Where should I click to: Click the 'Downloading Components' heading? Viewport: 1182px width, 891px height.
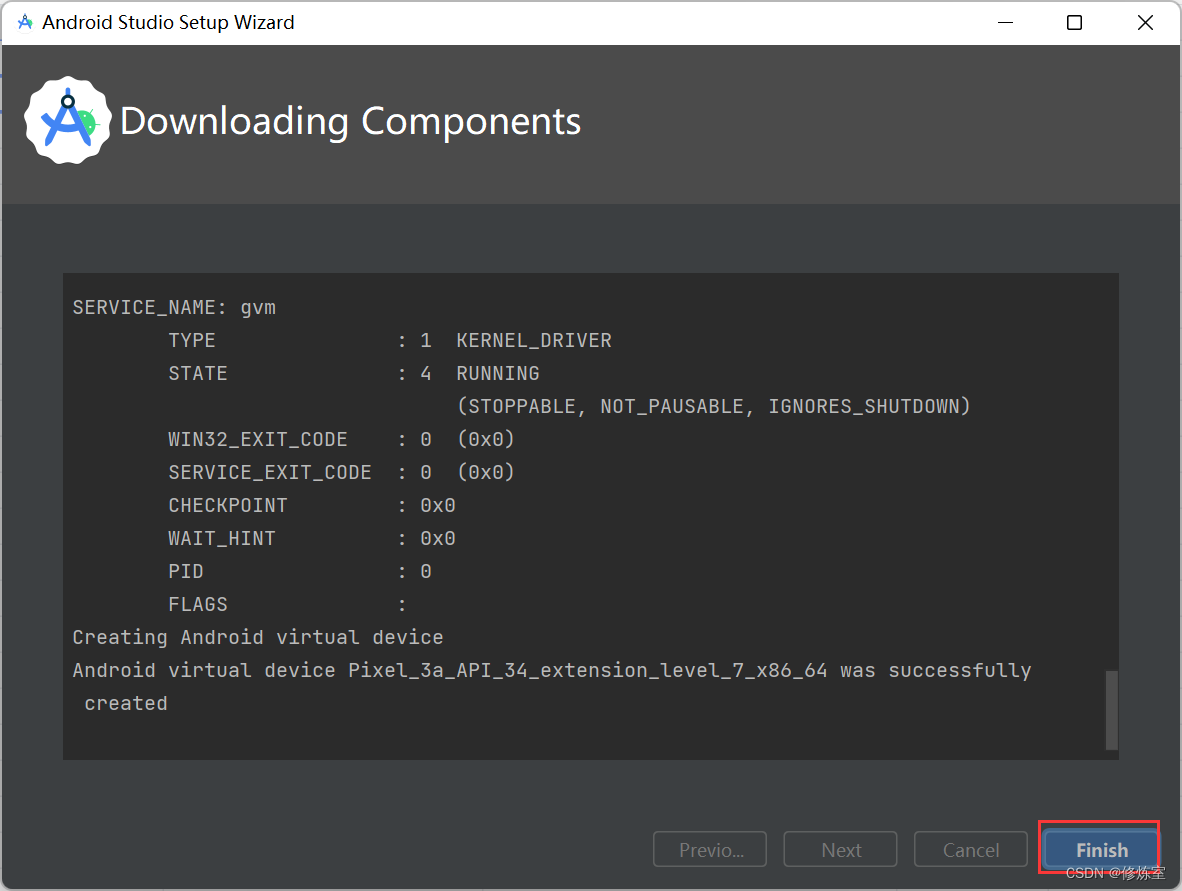pos(351,121)
